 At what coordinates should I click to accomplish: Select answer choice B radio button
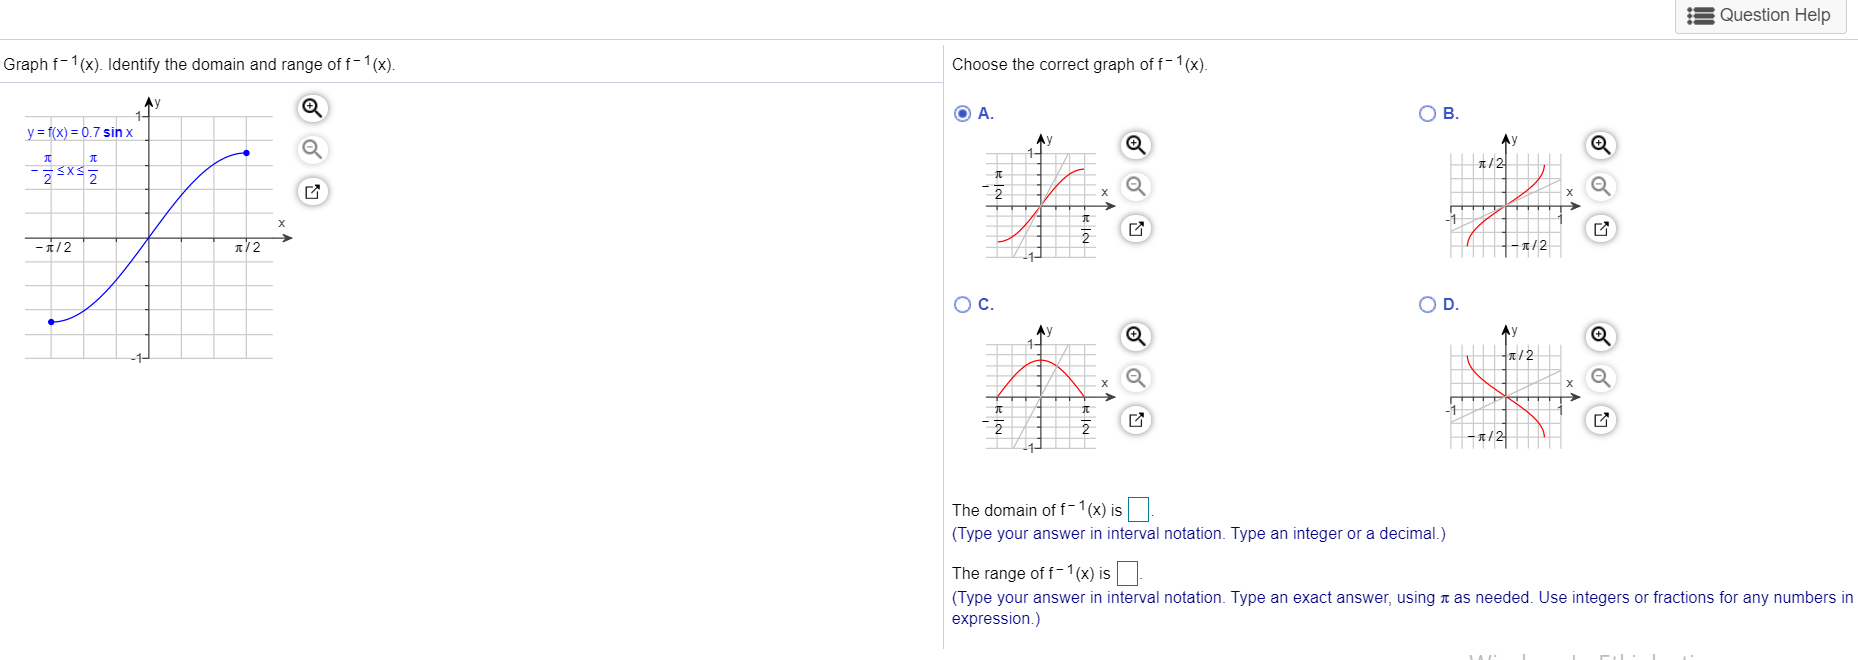point(1426,113)
